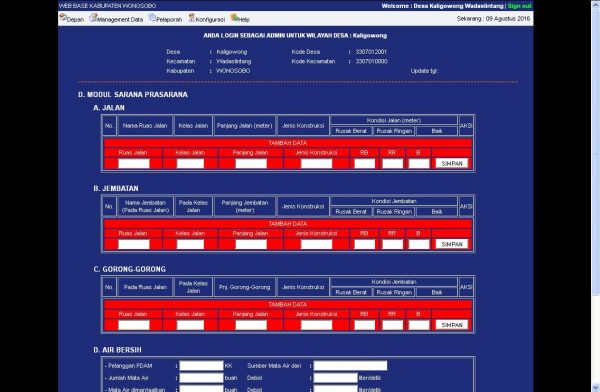Click the Depan icon in the menu bar
The width and height of the screenshot is (600, 392).
63,18
